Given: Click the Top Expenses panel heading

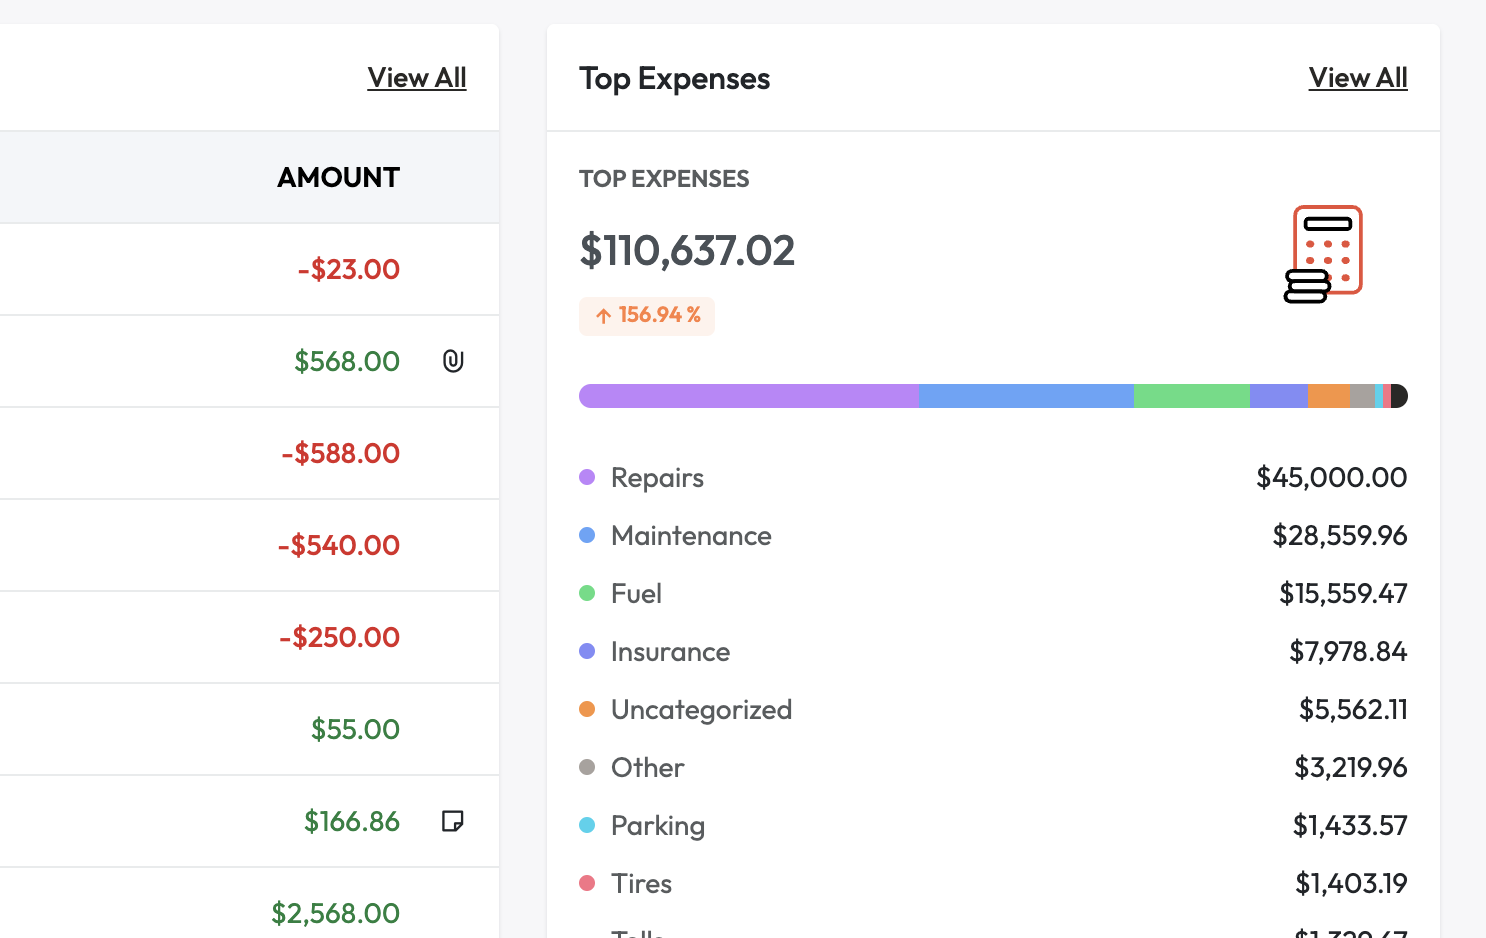Looking at the screenshot, I should [x=675, y=79].
